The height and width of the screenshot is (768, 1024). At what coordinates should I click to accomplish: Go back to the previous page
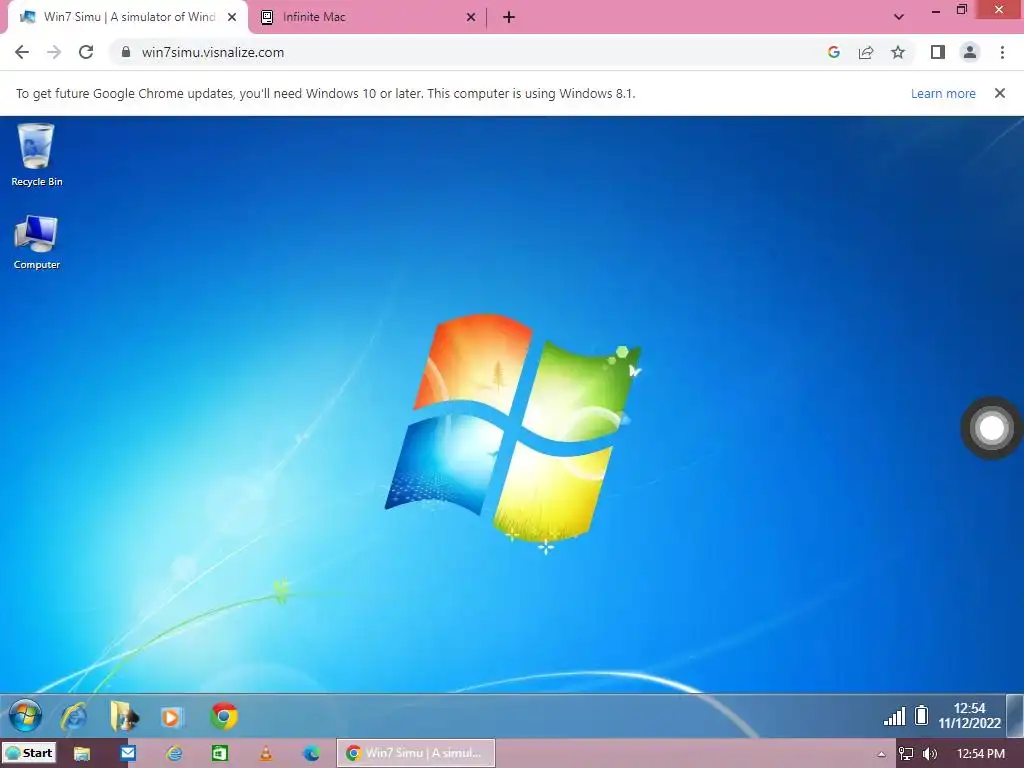tap(22, 52)
